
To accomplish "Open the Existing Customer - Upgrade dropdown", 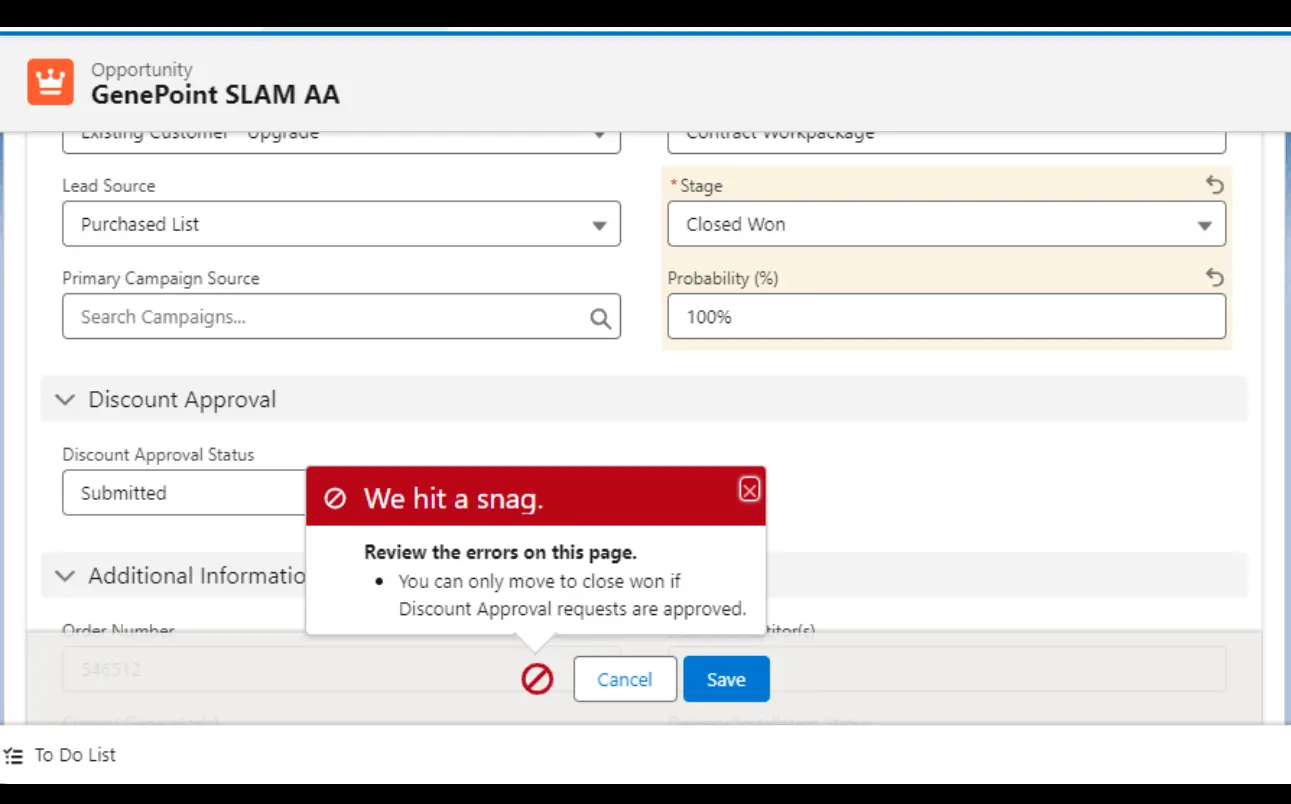I will [x=341, y=138].
